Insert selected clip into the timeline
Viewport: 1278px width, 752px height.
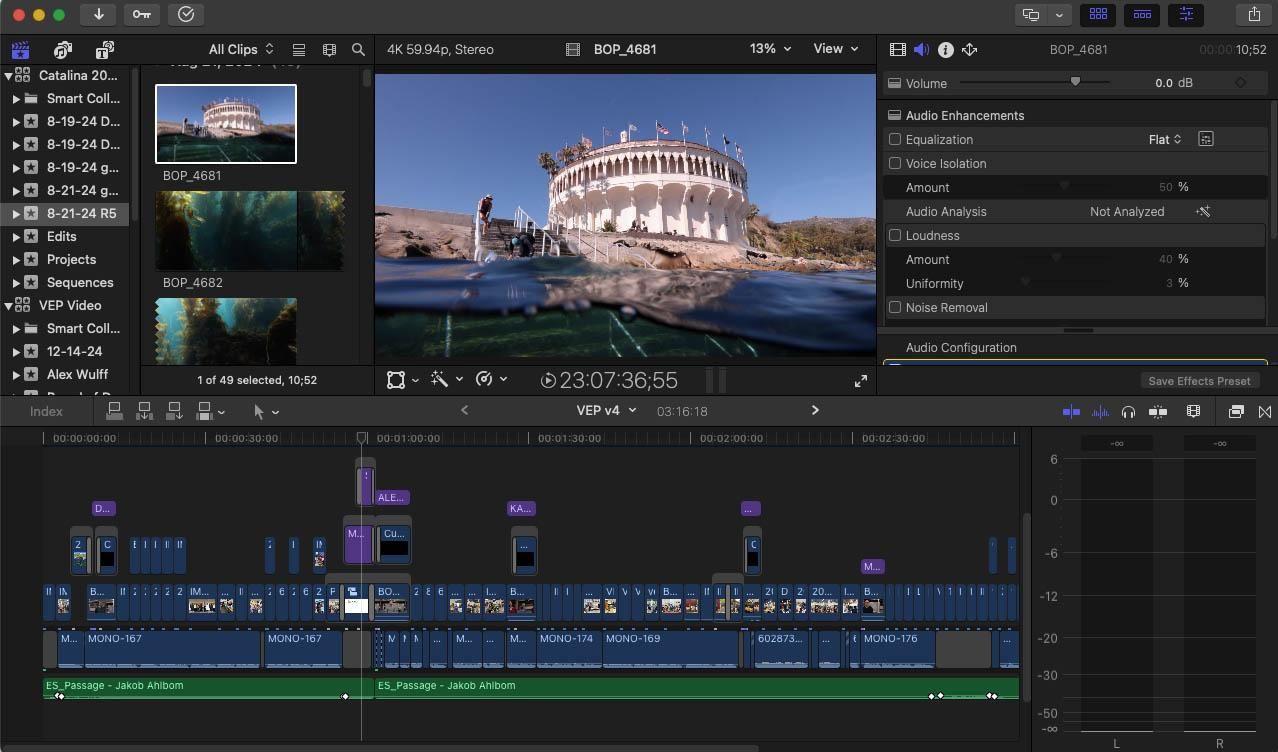tap(144, 411)
